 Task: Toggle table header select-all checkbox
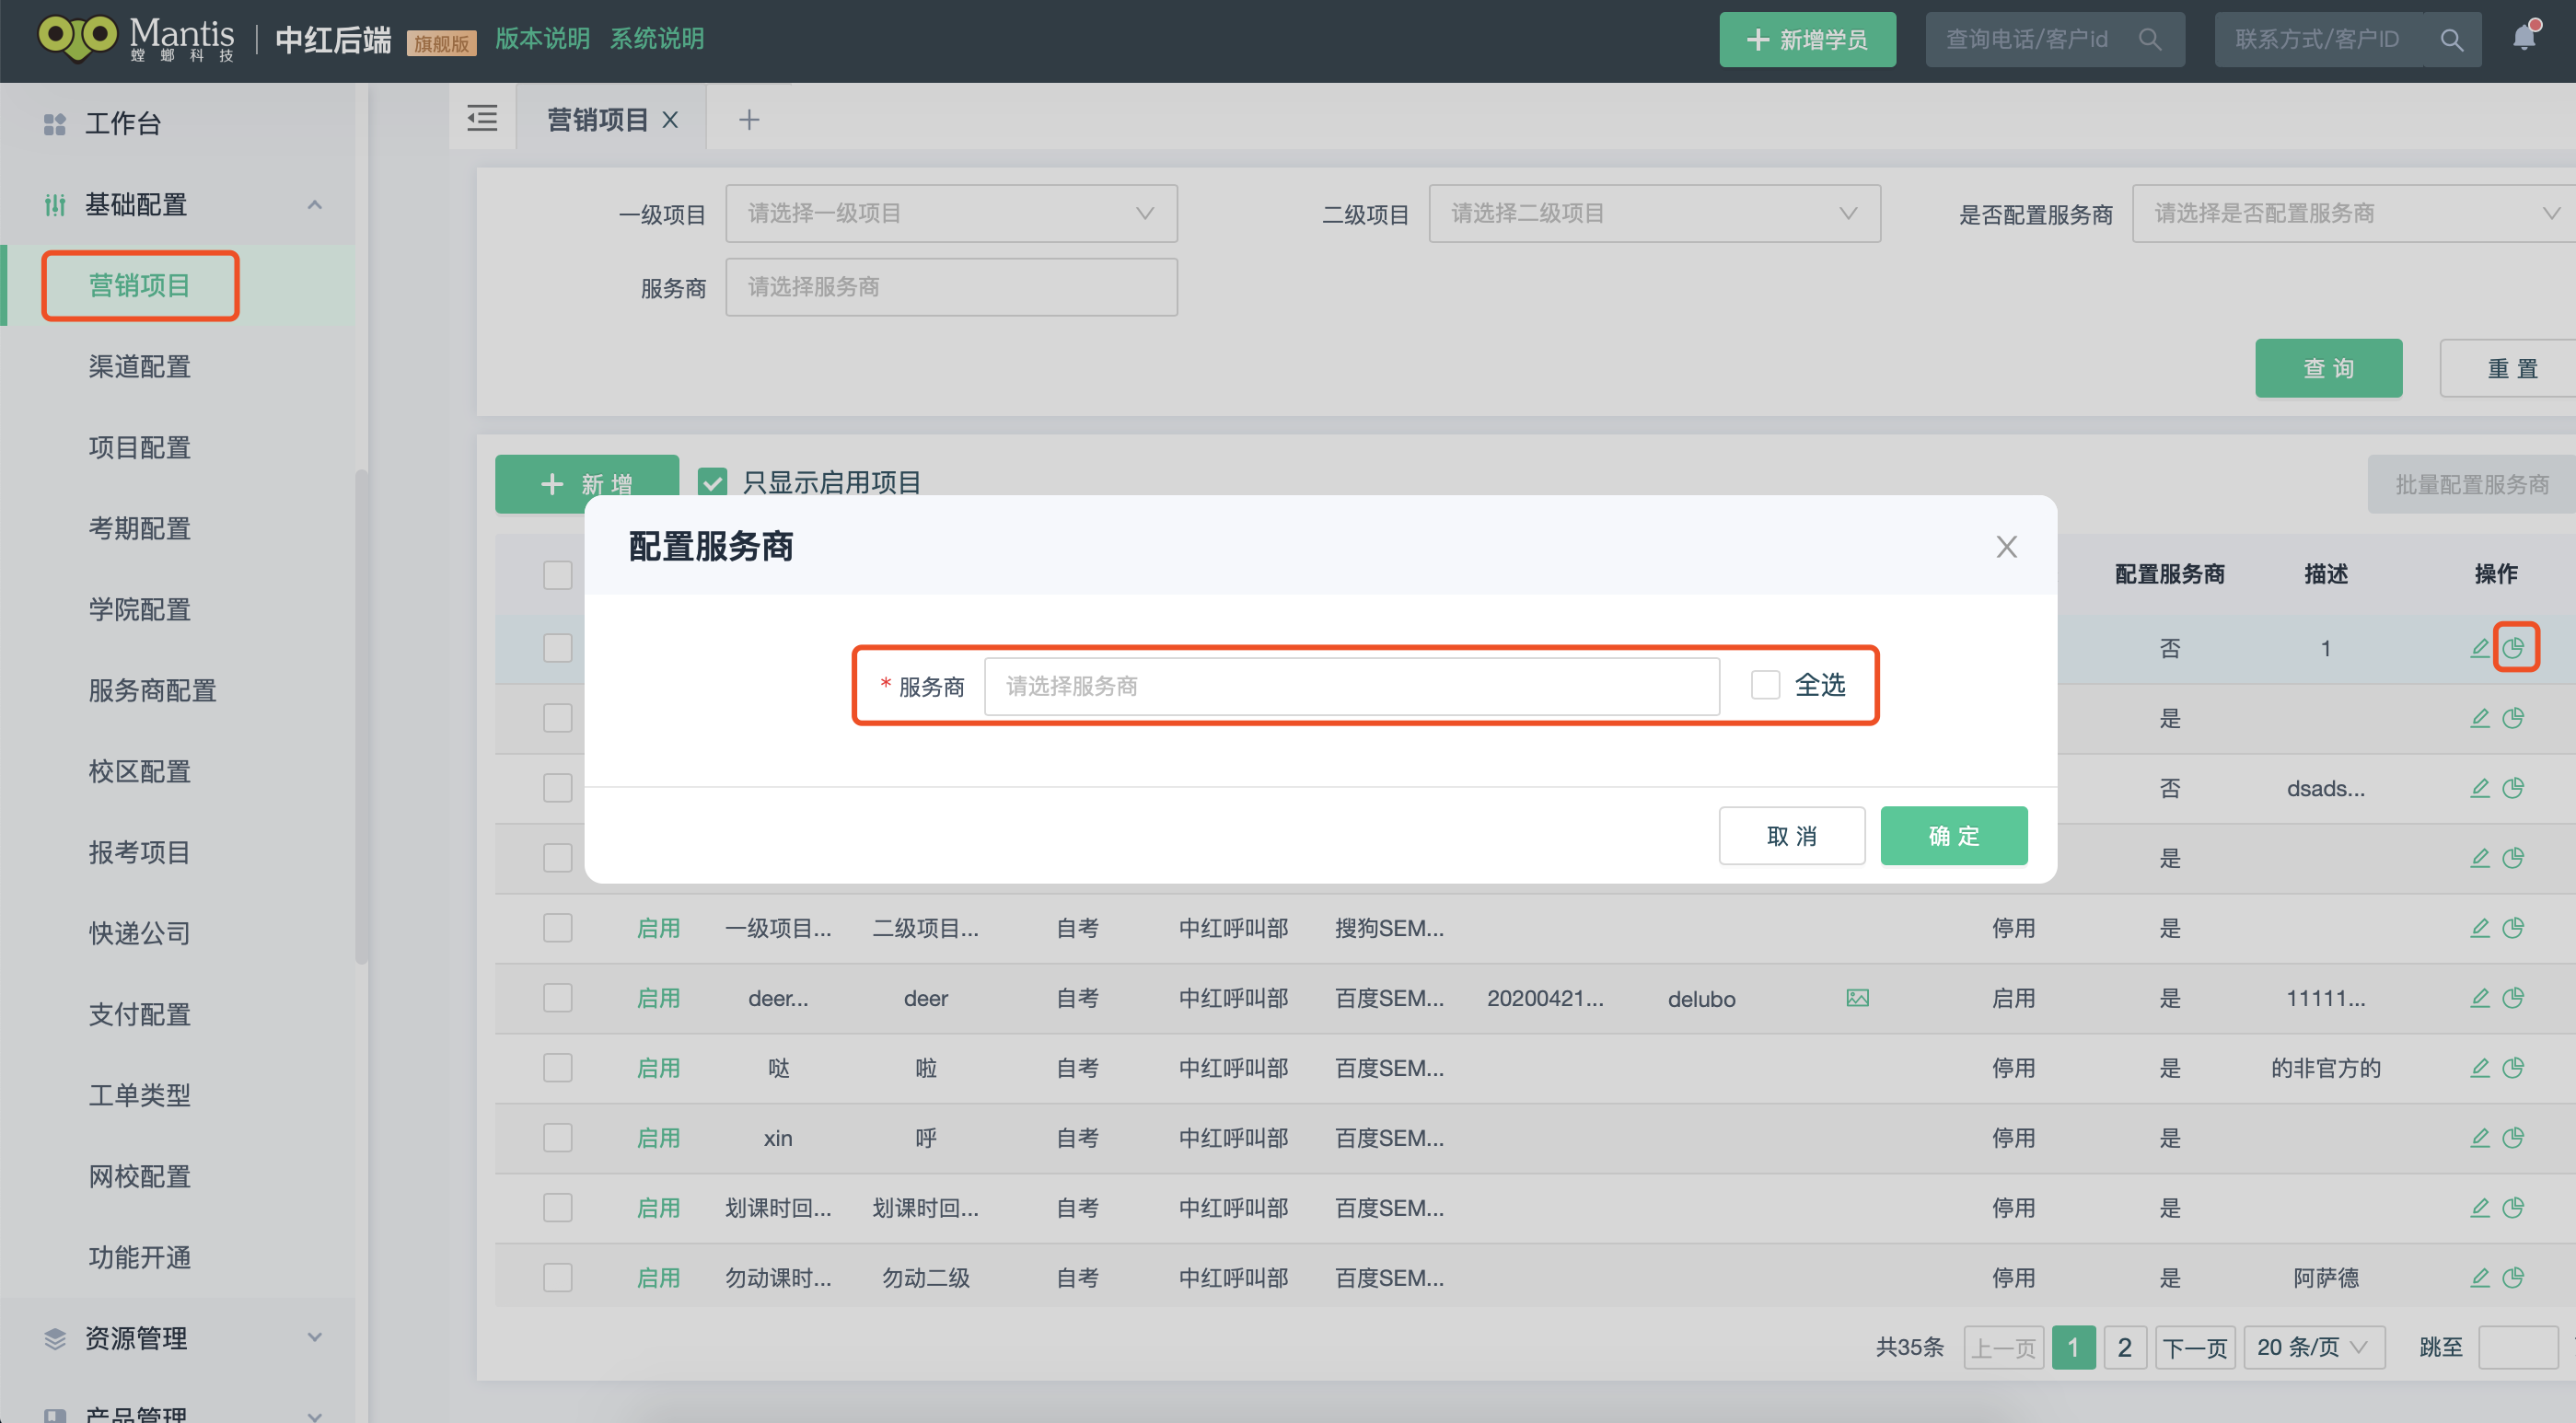tap(557, 575)
